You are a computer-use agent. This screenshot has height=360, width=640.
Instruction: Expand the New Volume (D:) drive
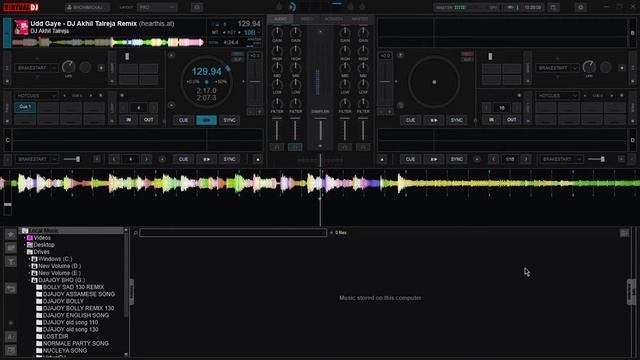point(29,266)
